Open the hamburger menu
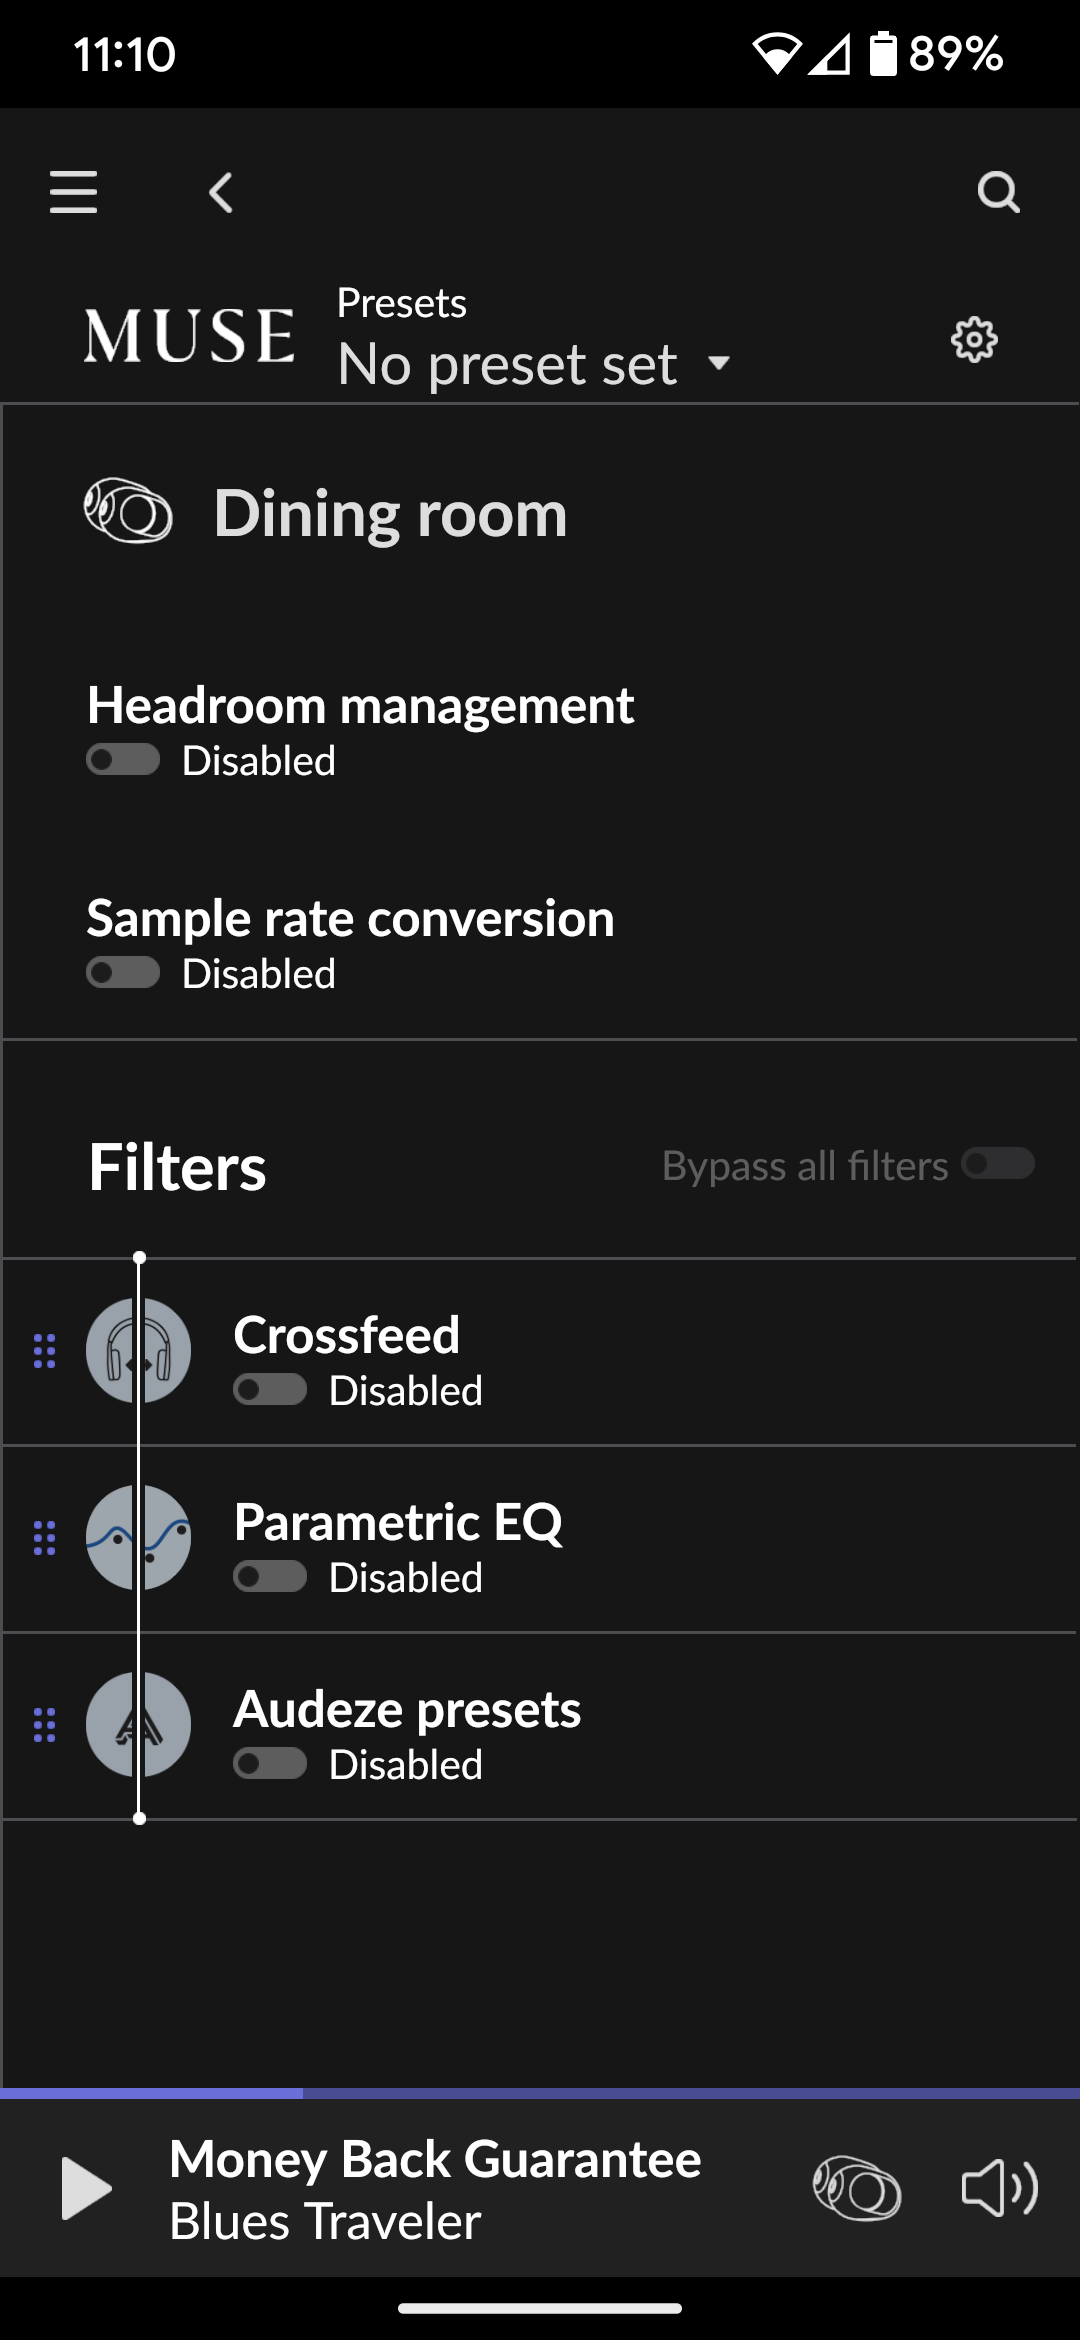This screenshot has height=2340, width=1080. [74, 191]
